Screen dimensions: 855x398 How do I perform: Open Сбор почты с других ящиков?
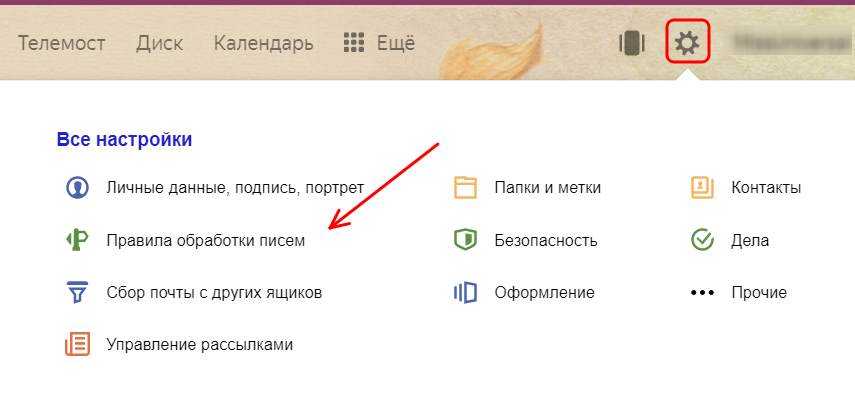coord(214,293)
